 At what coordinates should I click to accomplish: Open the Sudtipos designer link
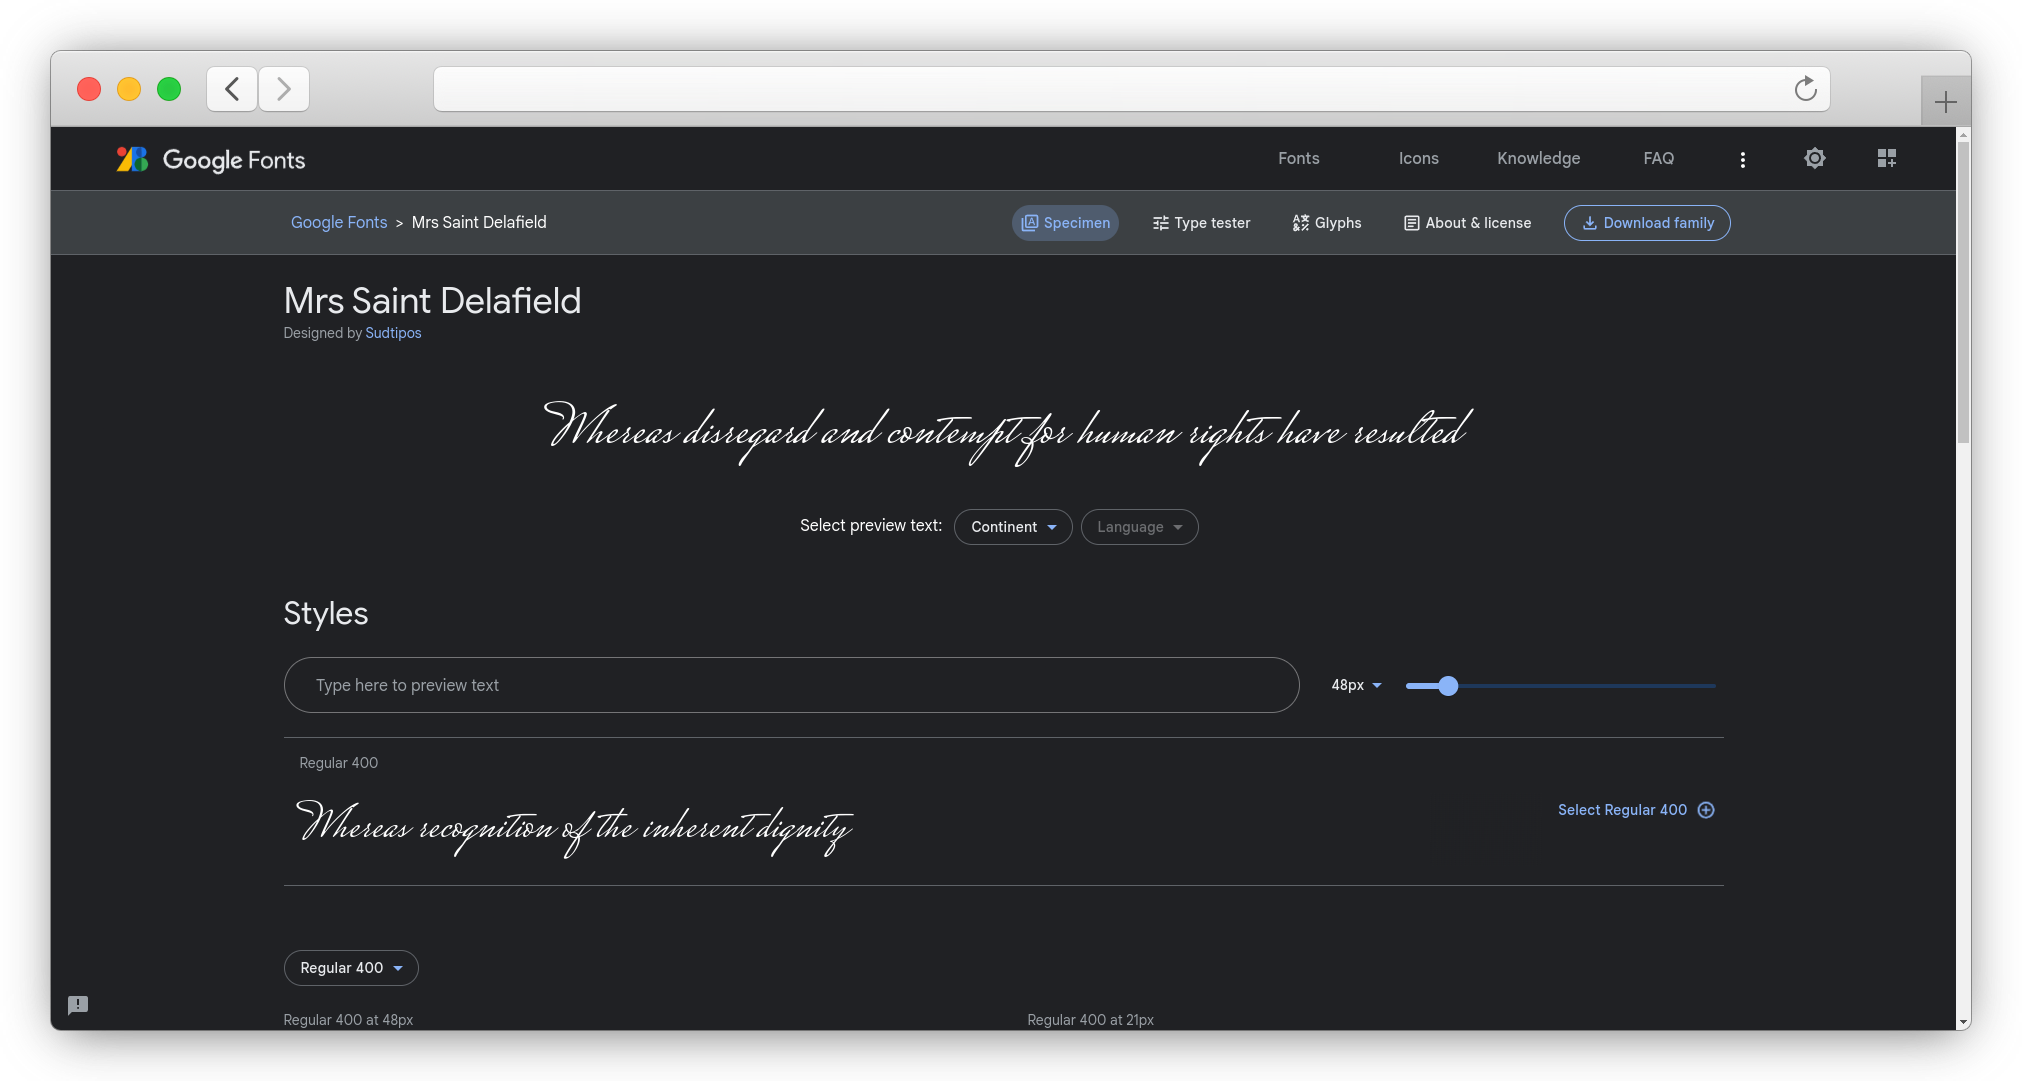[393, 333]
